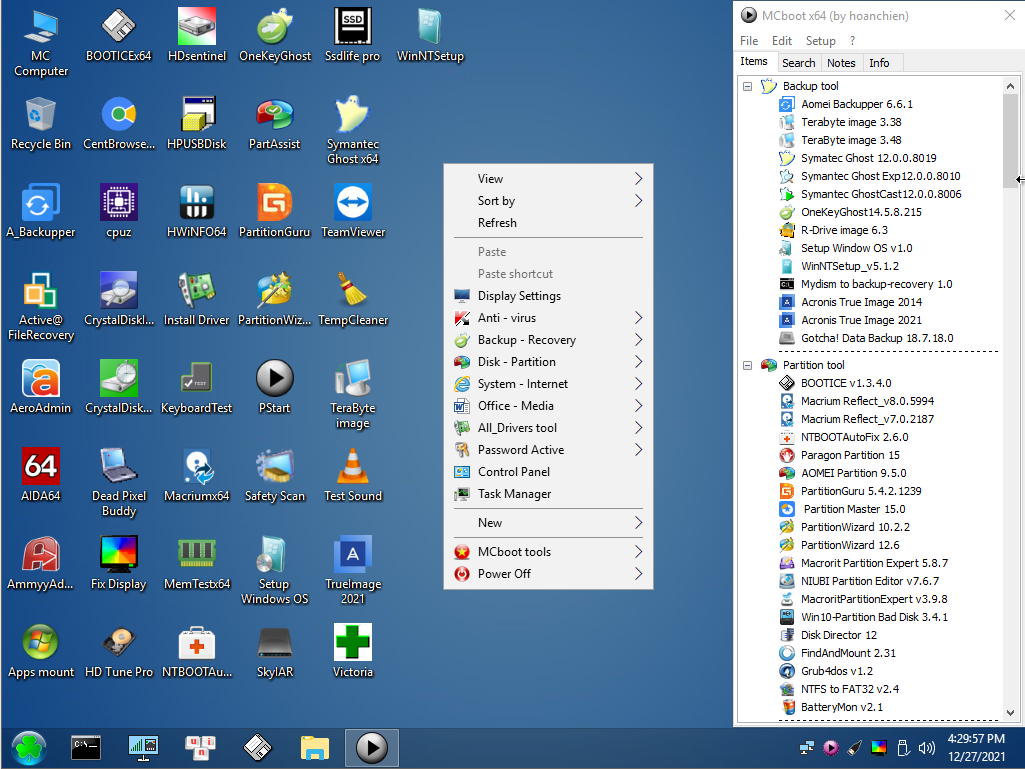Select R-Drive image 6.3 entry
Screen dimensions: 1025x769
pyautogui.click(x=844, y=230)
